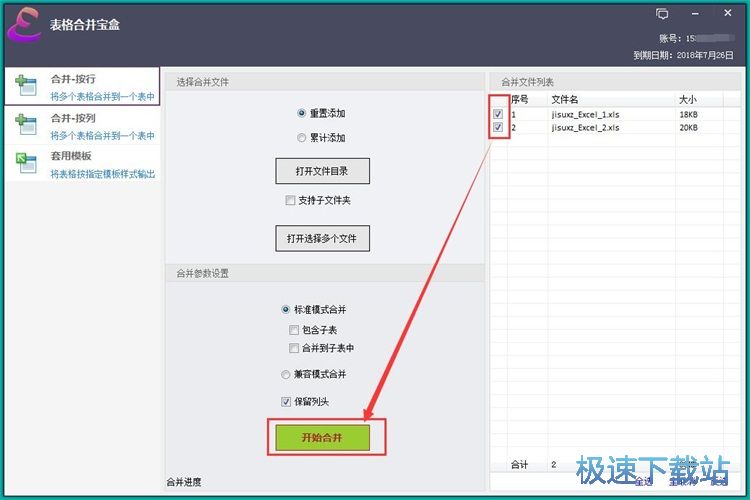This screenshot has height=500, width=750.
Task: Tick the 包含子表 checkbox
Action: click(x=294, y=330)
